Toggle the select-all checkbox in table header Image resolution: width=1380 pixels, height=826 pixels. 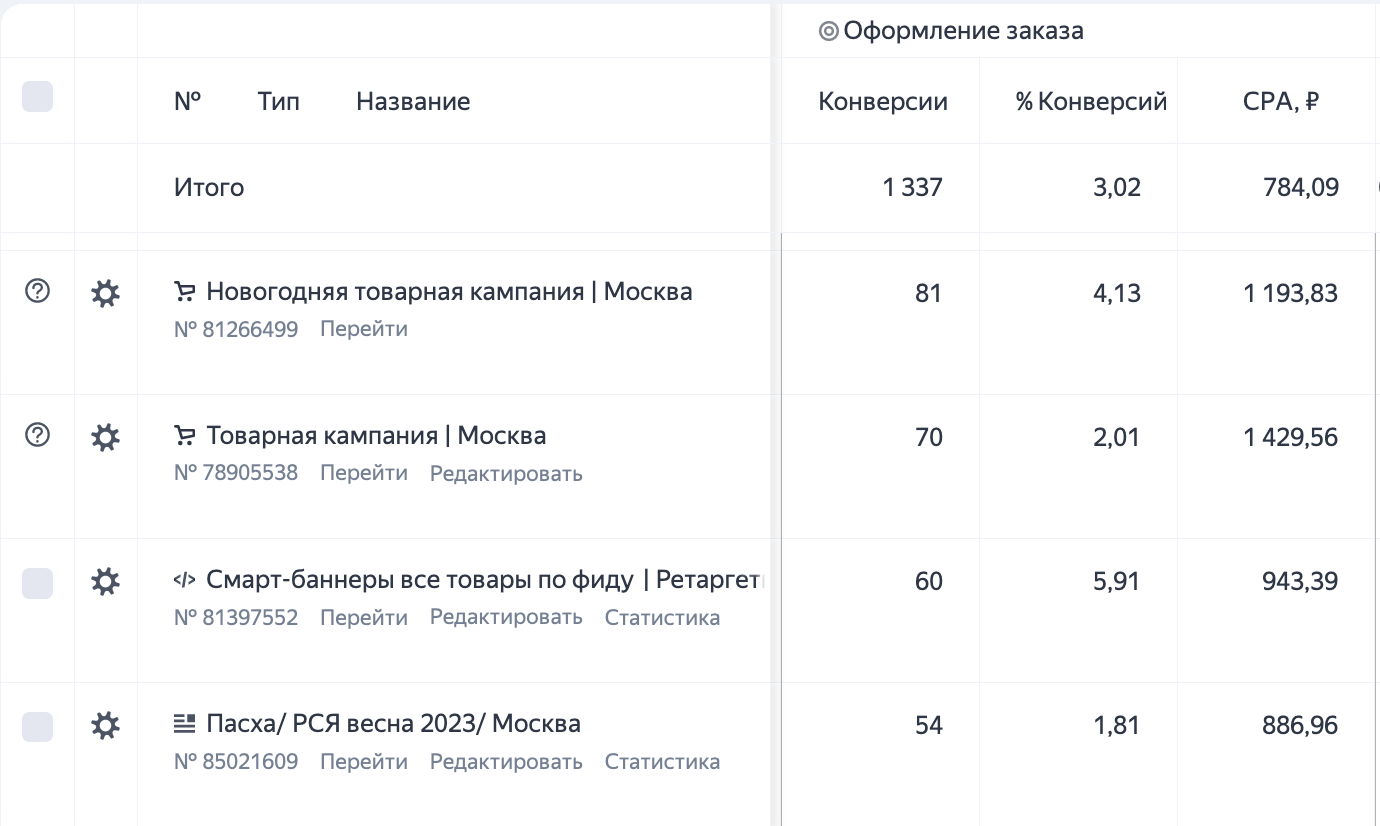(37, 97)
